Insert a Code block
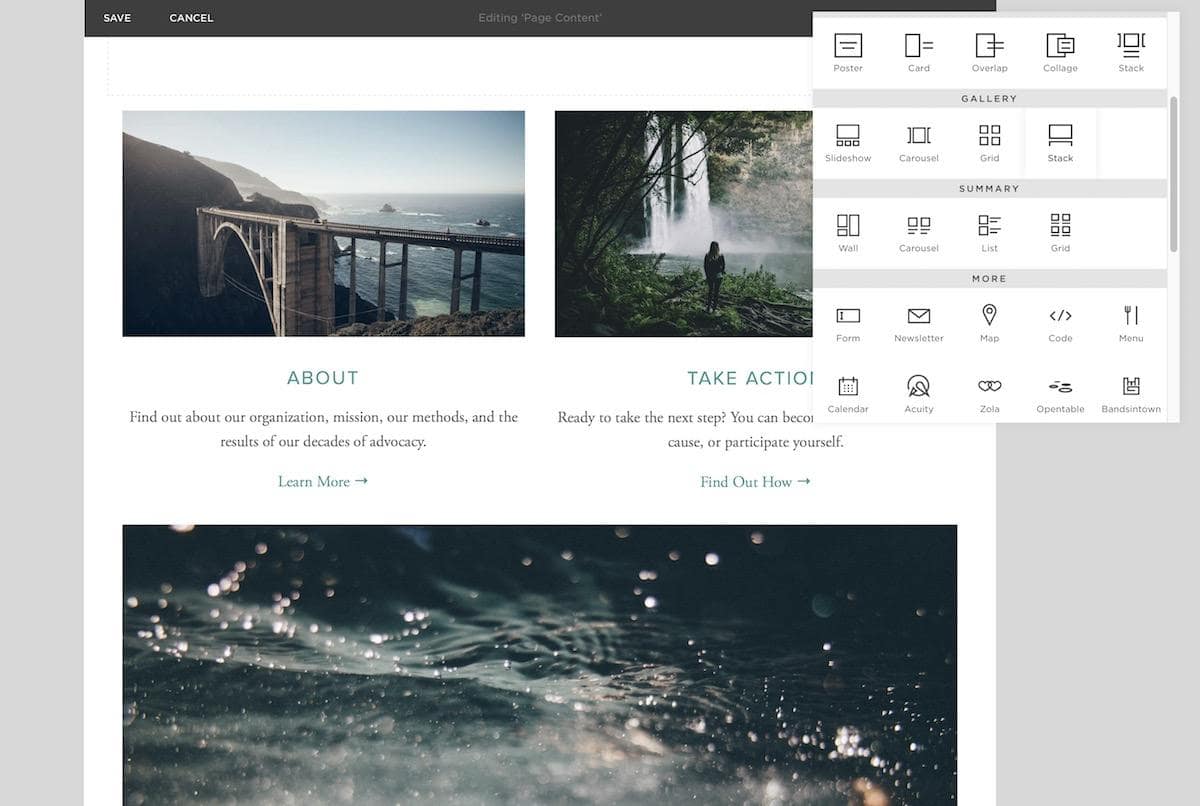This screenshot has width=1200, height=806. click(1059, 320)
